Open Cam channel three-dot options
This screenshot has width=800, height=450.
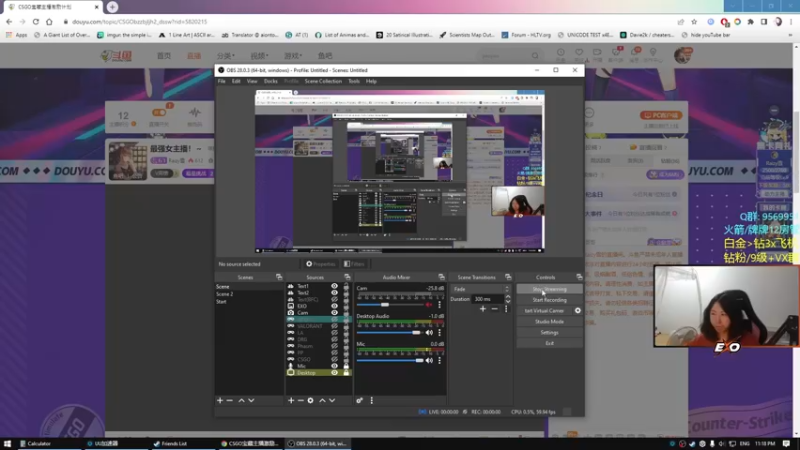click(x=439, y=305)
